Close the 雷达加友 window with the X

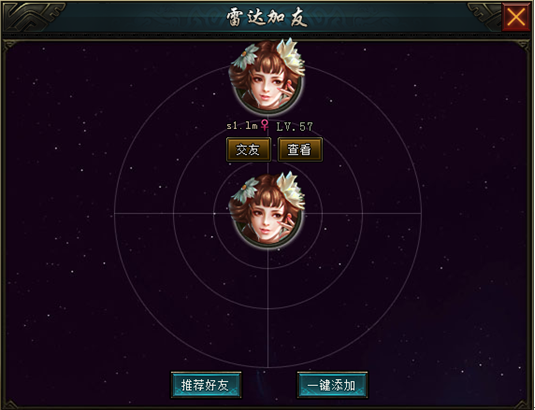(x=516, y=17)
